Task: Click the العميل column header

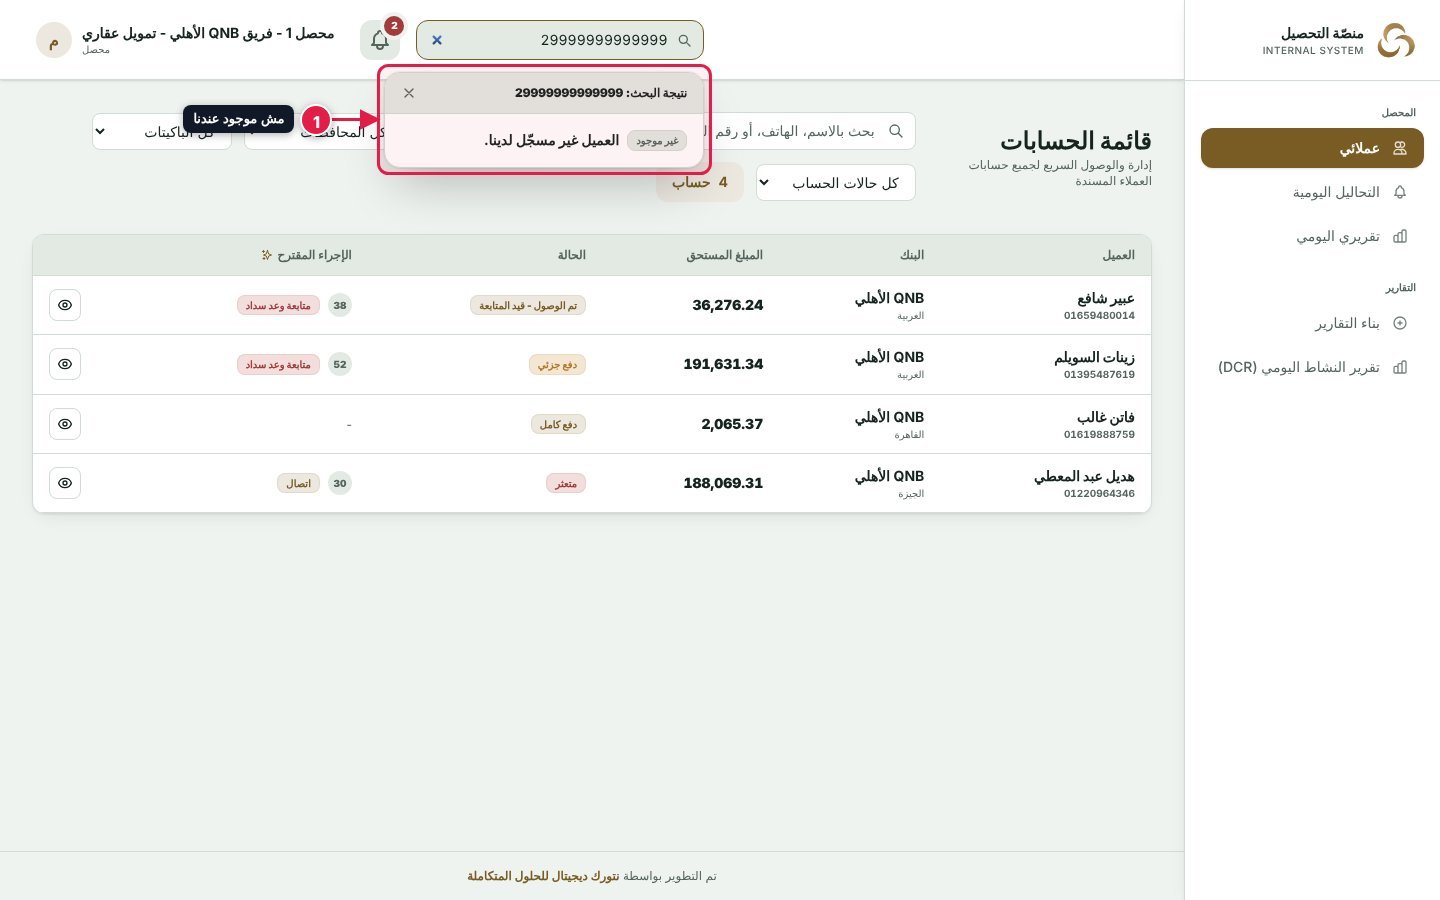Action: 1118,255
